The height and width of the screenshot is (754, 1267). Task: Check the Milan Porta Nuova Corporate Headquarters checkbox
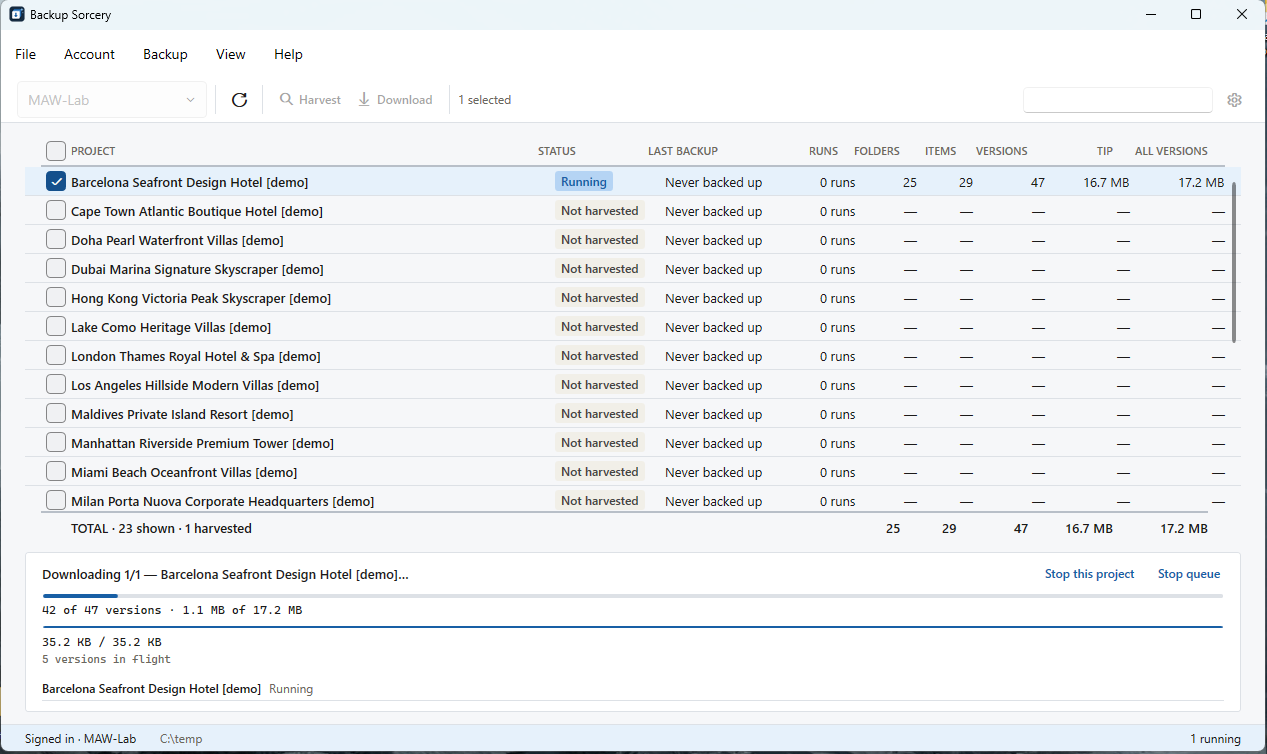pyautogui.click(x=56, y=501)
